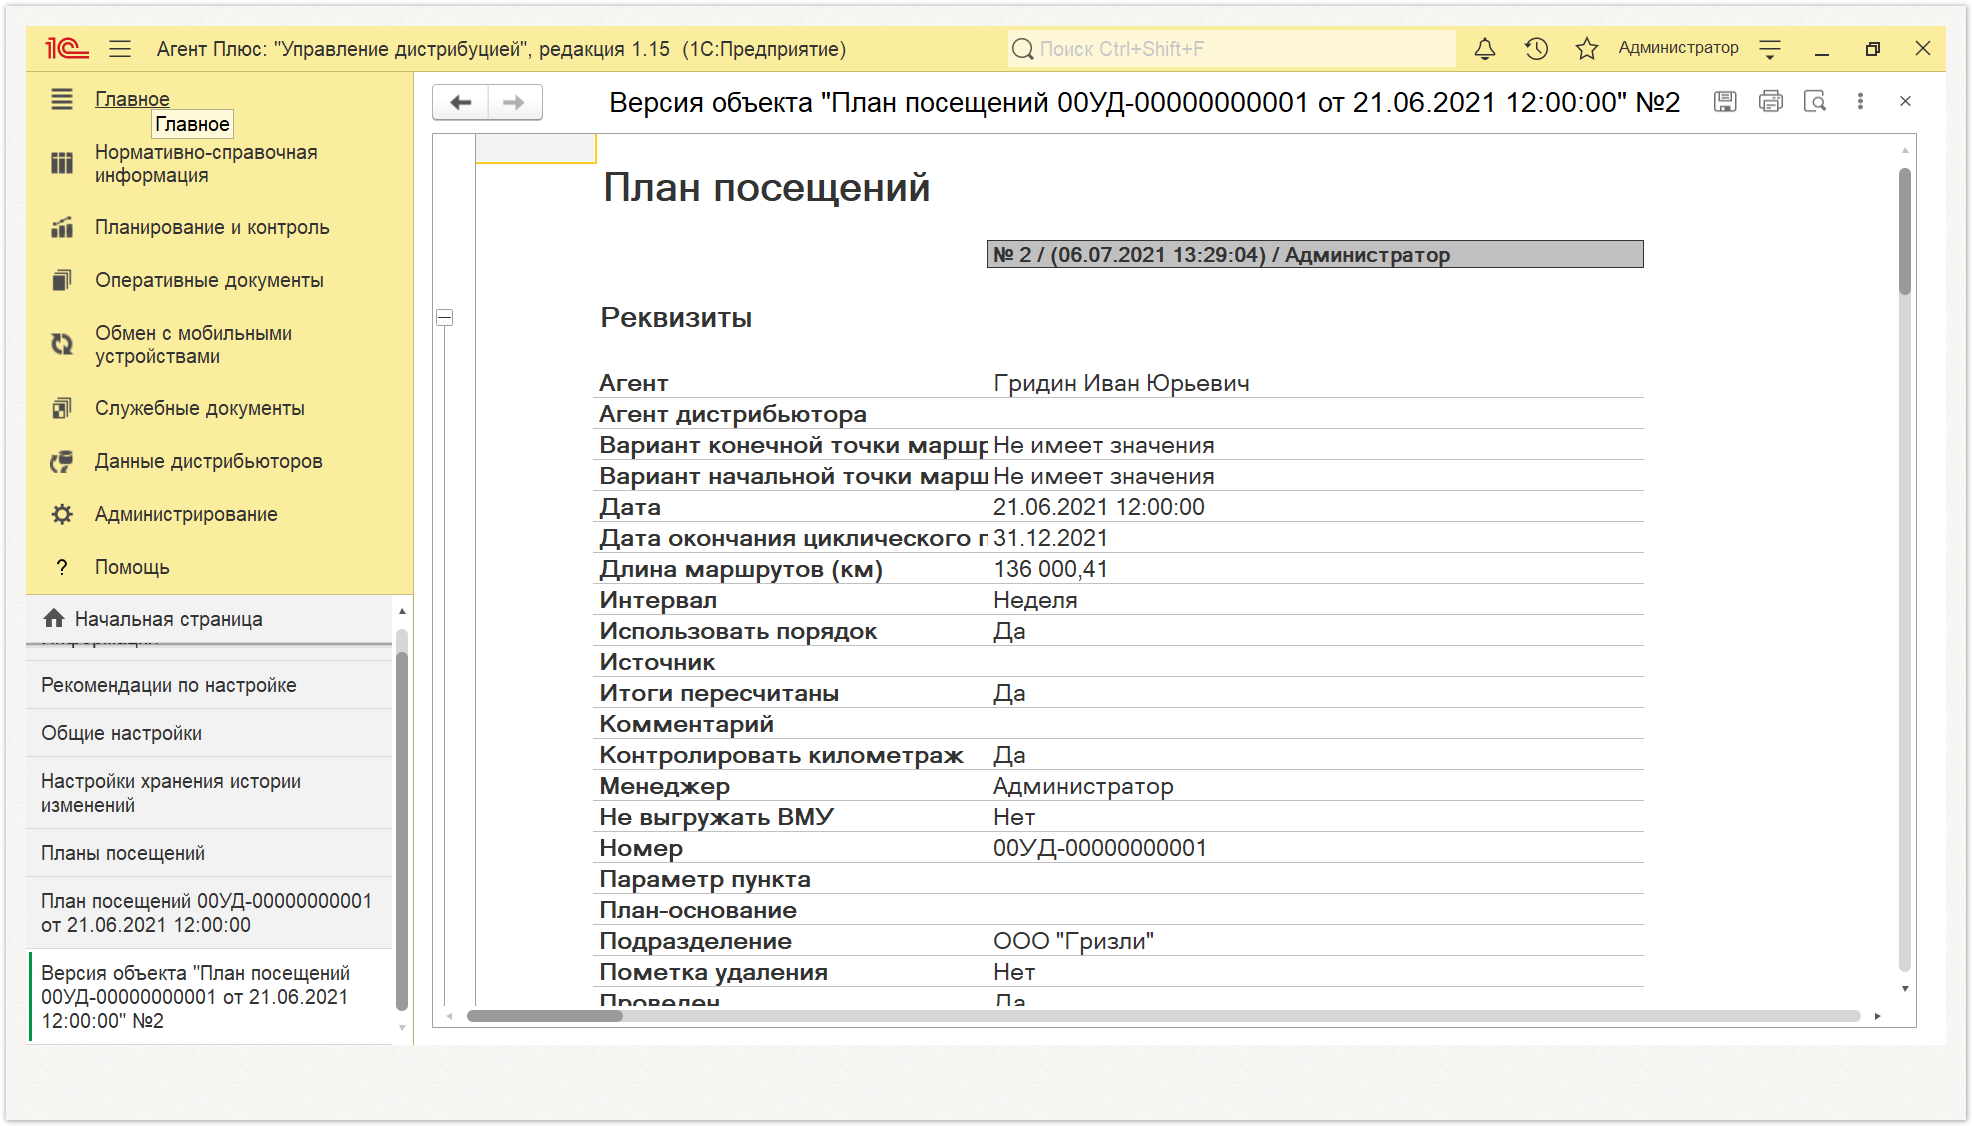Click the report's scroll right arrow
Viewport: 1972px width, 1126px height.
coord(1877,1016)
